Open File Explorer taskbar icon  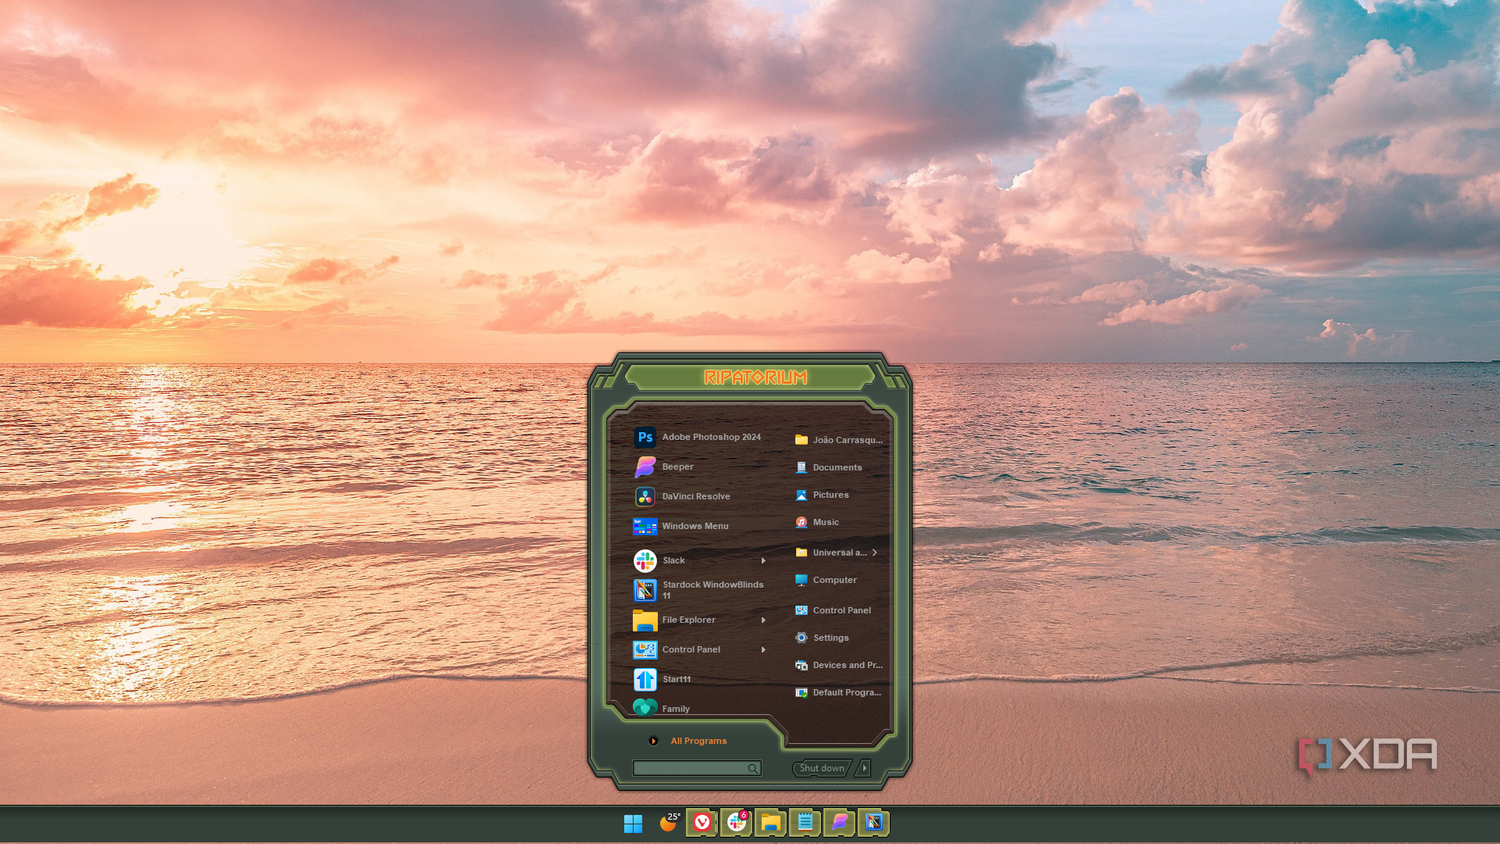click(x=771, y=822)
